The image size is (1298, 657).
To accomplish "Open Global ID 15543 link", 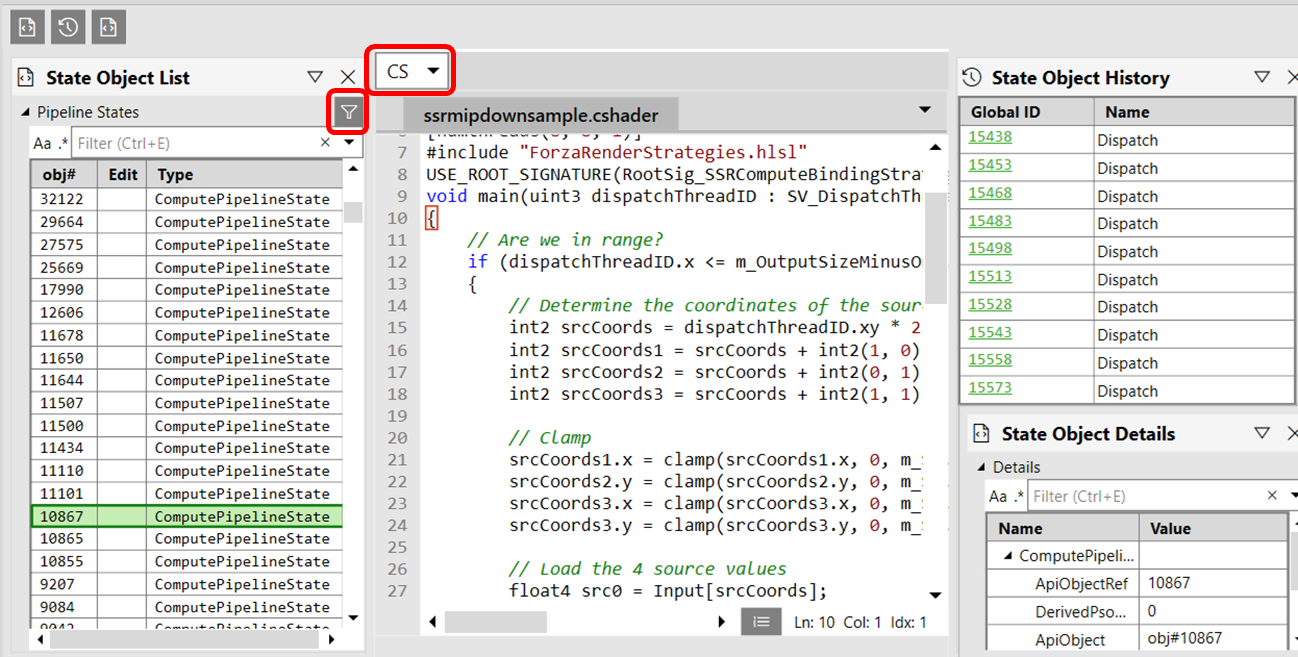I will [x=990, y=333].
